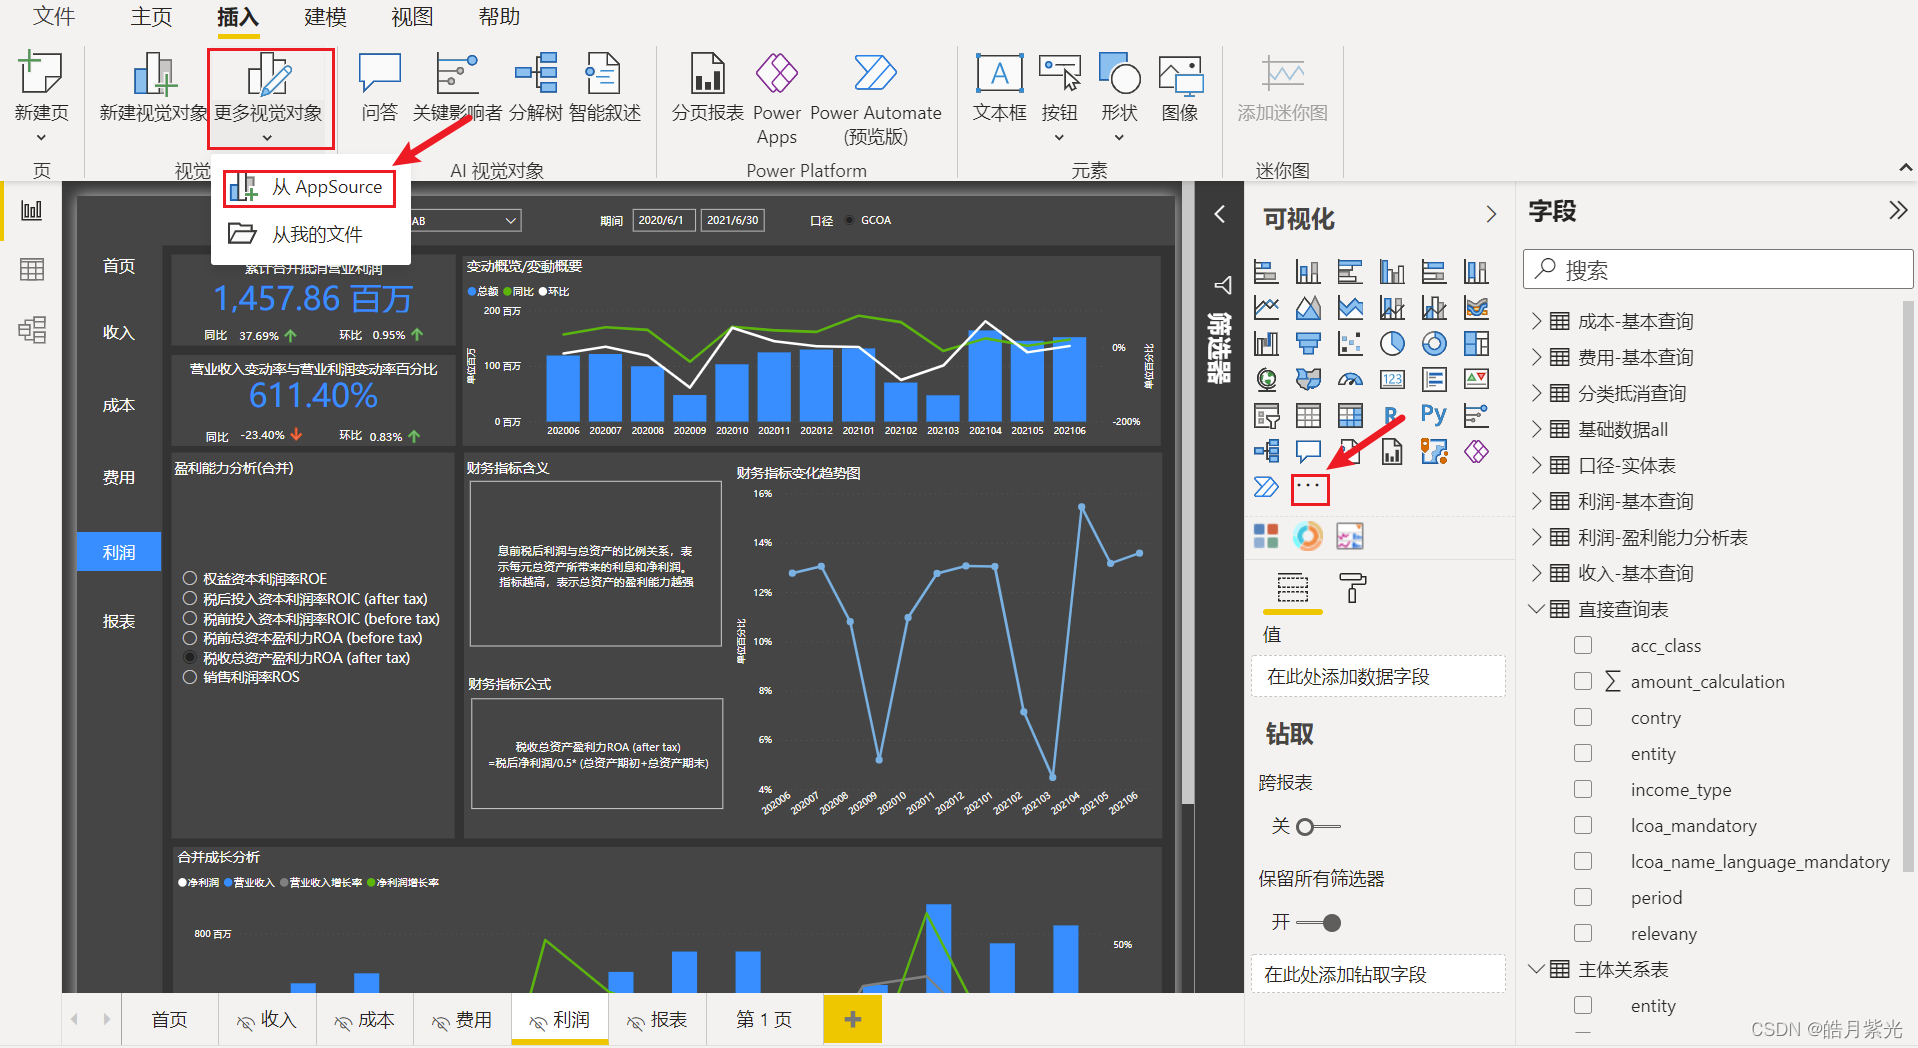The image size is (1918, 1048).
Task: Select 权益资本利润率ROE radio option
Action: click(190, 578)
